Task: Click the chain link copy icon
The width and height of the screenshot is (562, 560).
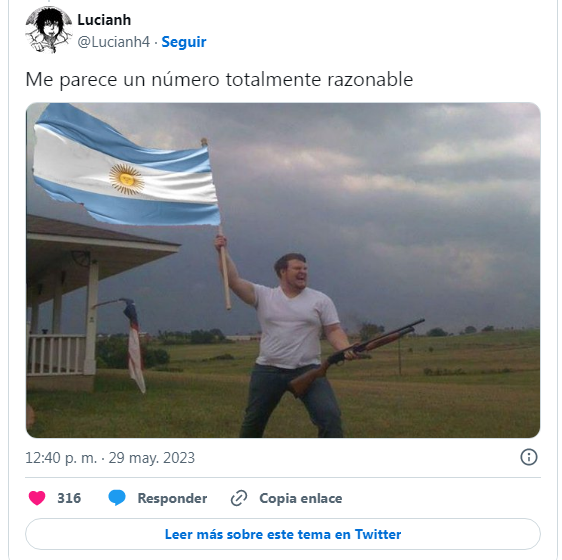Action: pos(239,498)
